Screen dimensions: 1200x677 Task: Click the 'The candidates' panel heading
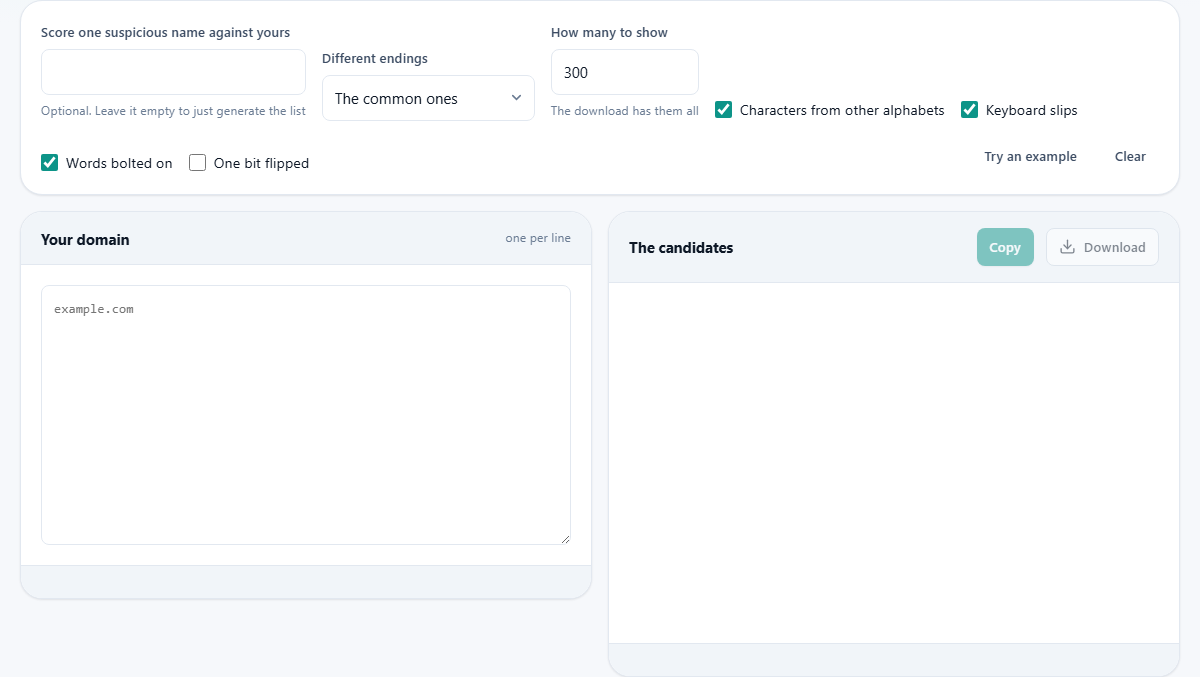[681, 248]
